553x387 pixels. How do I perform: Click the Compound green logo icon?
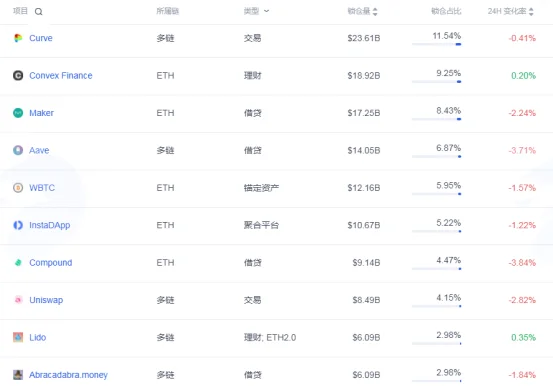point(18,262)
